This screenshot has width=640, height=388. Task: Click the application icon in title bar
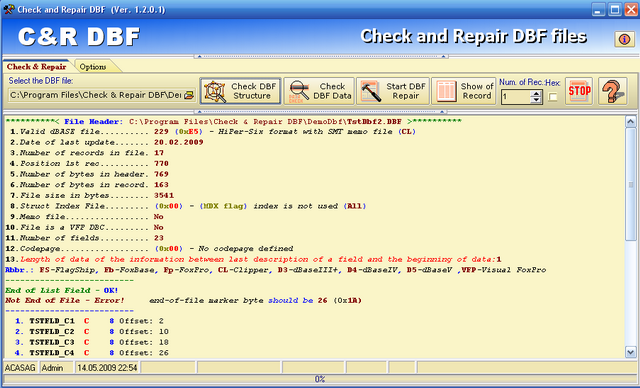point(9,9)
